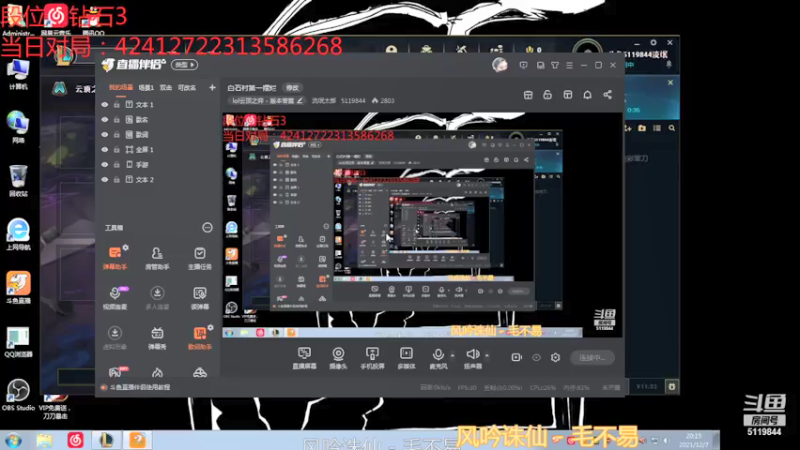Screen dimensions: 800x450
Task: Click the grey stream status button
Action: 592,358
